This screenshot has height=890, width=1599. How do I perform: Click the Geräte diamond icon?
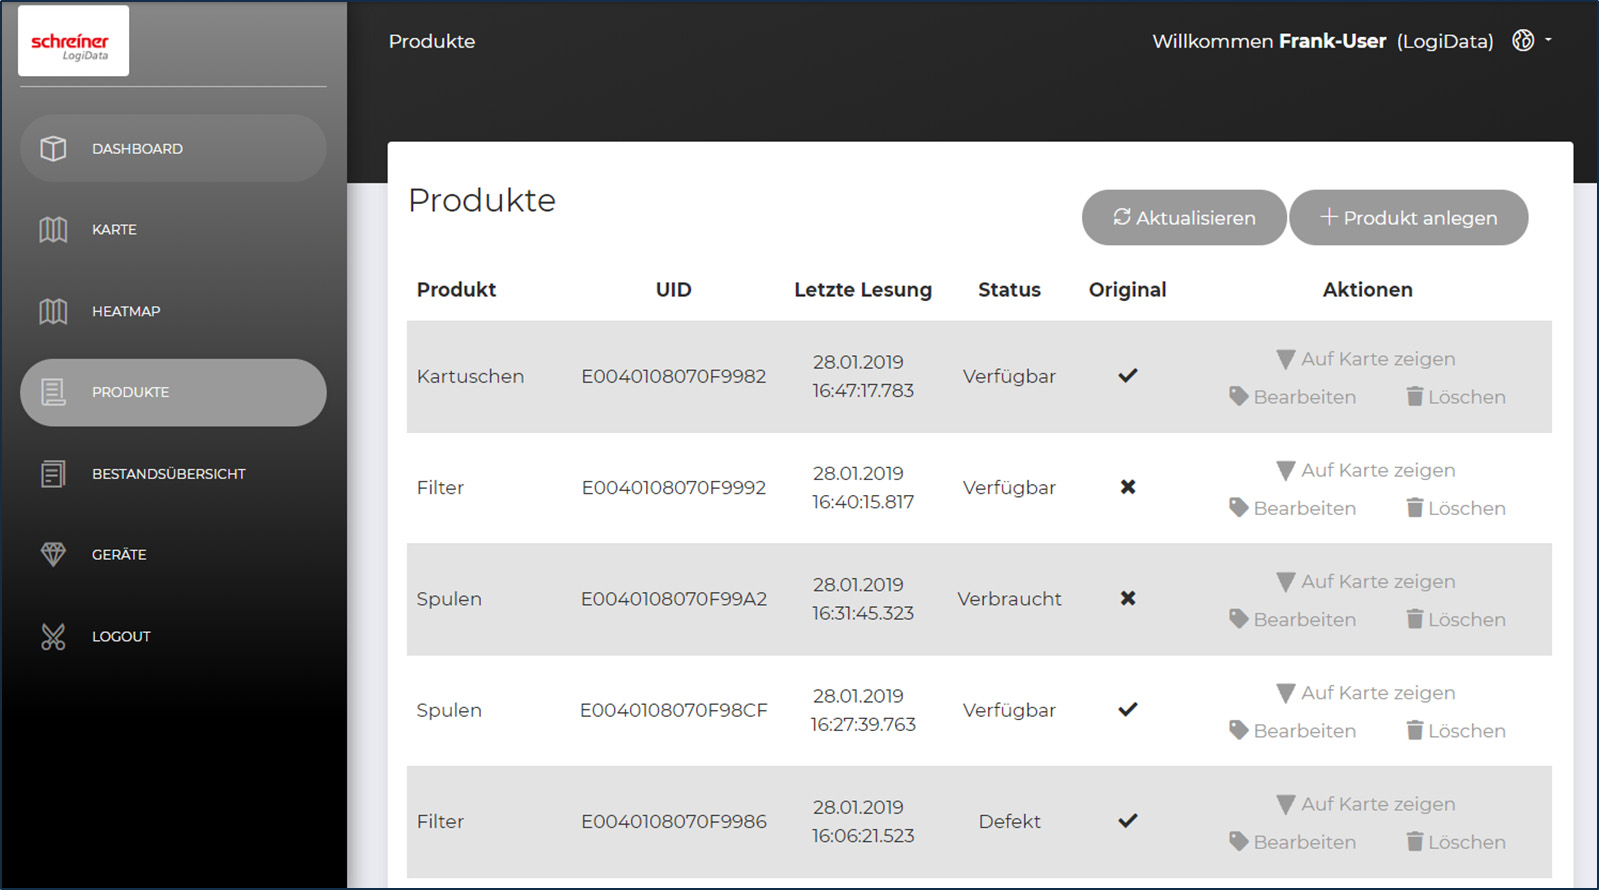point(53,555)
